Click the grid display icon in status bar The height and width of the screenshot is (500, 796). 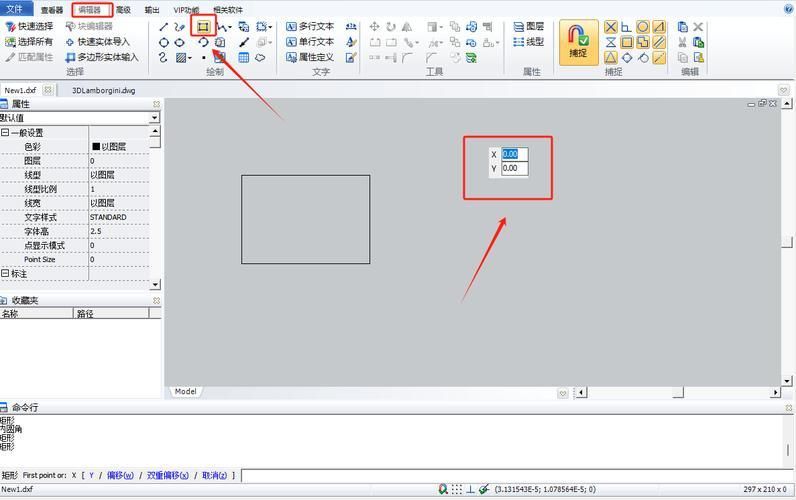pyautogui.click(x=457, y=489)
